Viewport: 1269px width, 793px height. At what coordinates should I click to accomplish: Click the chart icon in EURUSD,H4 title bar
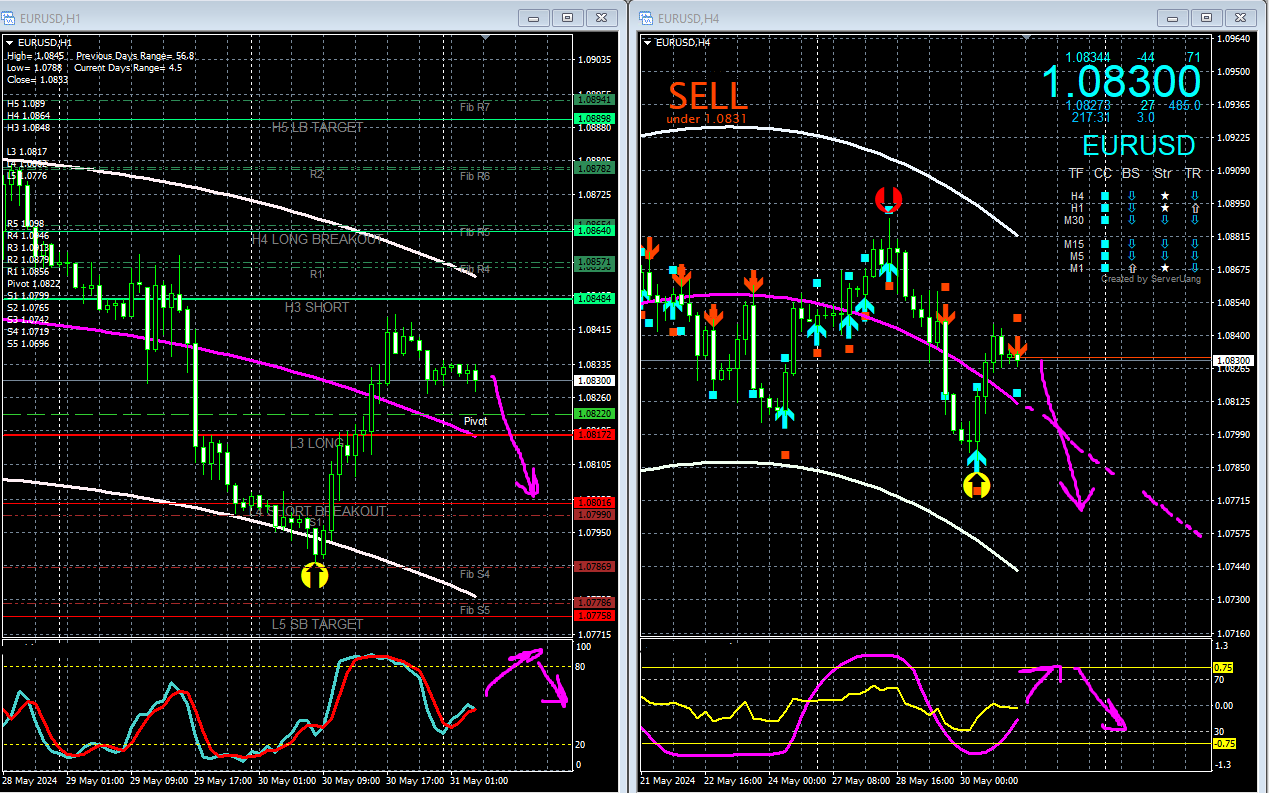click(x=647, y=18)
